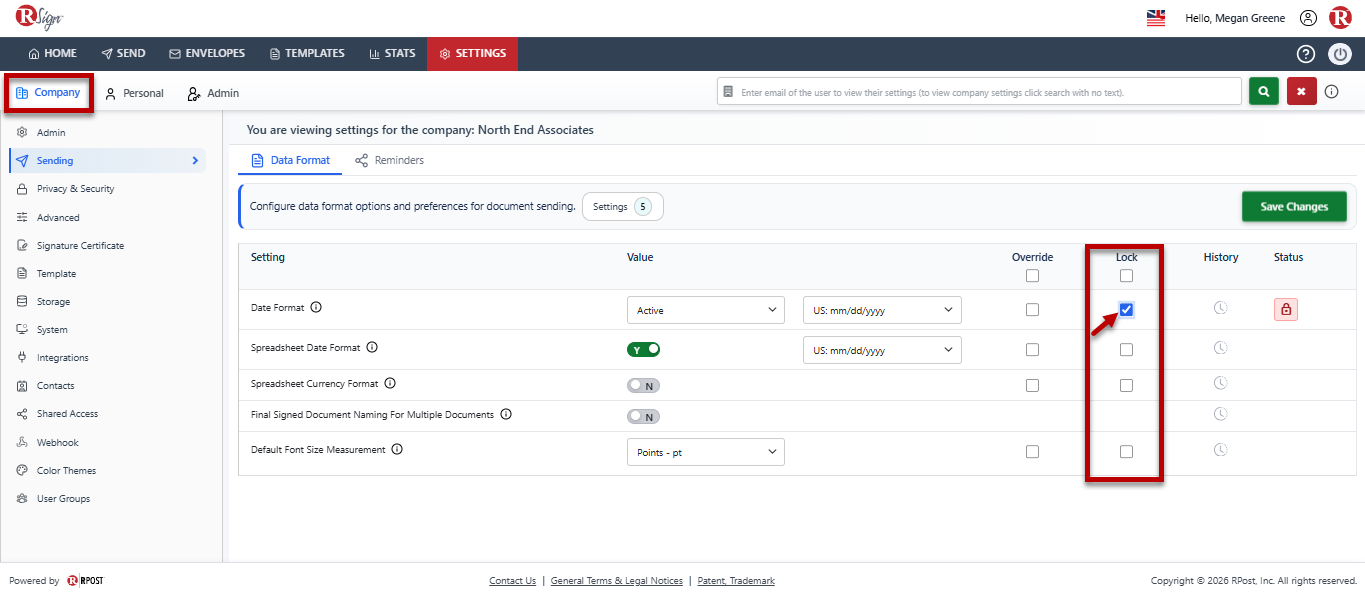Click the red clear search X button
This screenshot has height=597, width=1365.
point(1301,91)
